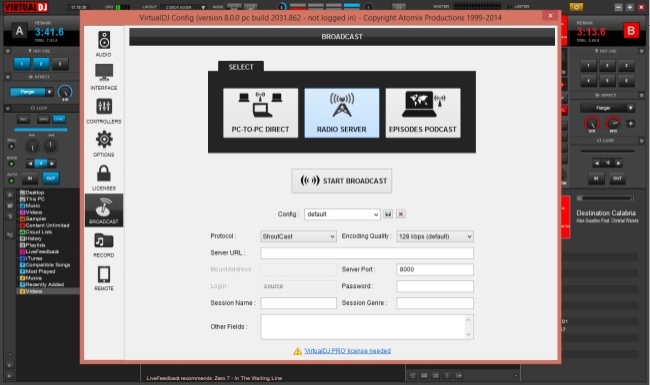Open the Interface settings section
This screenshot has height=385, width=650.
click(x=104, y=77)
